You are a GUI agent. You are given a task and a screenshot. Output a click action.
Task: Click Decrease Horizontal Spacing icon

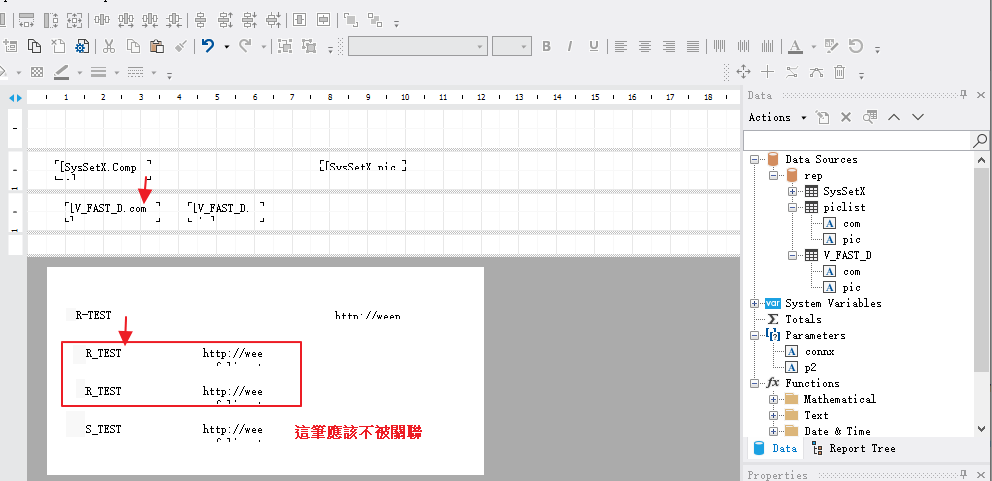pyautogui.click(x=150, y=20)
